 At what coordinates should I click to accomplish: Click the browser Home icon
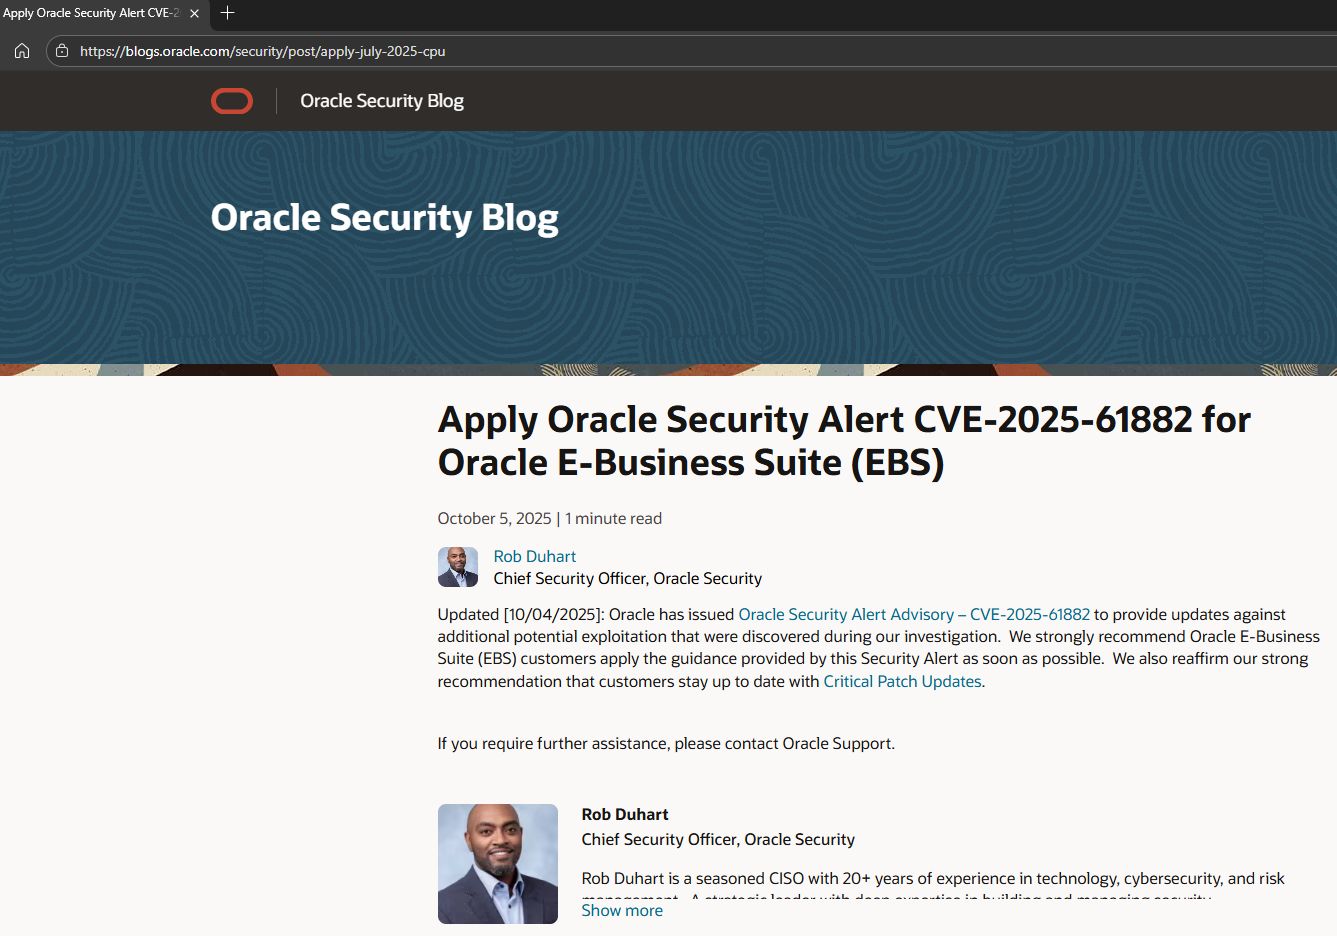click(22, 51)
